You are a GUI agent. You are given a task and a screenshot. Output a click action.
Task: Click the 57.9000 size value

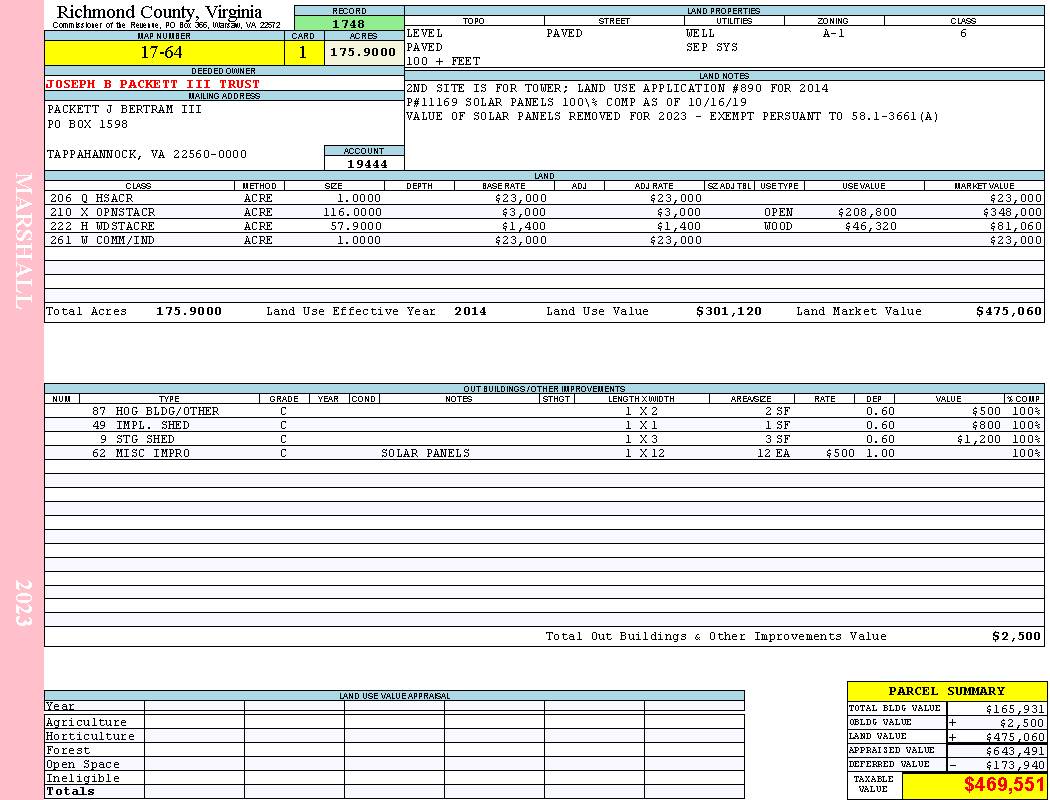(x=356, y=226)
